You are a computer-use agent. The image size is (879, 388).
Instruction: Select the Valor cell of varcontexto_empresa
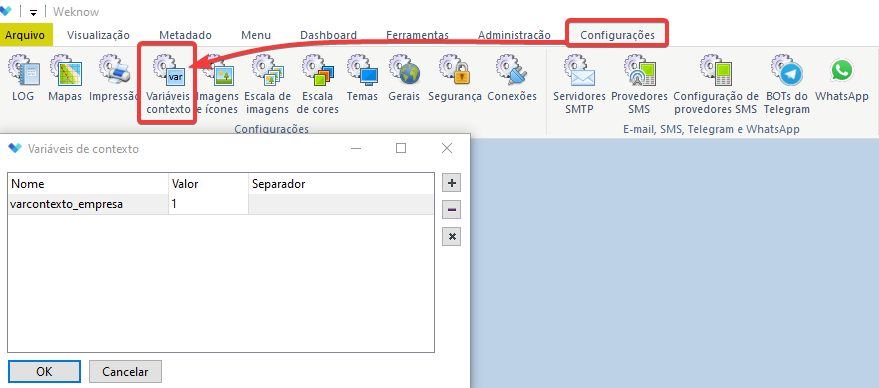pyautogui.click(x=208, y=205)
